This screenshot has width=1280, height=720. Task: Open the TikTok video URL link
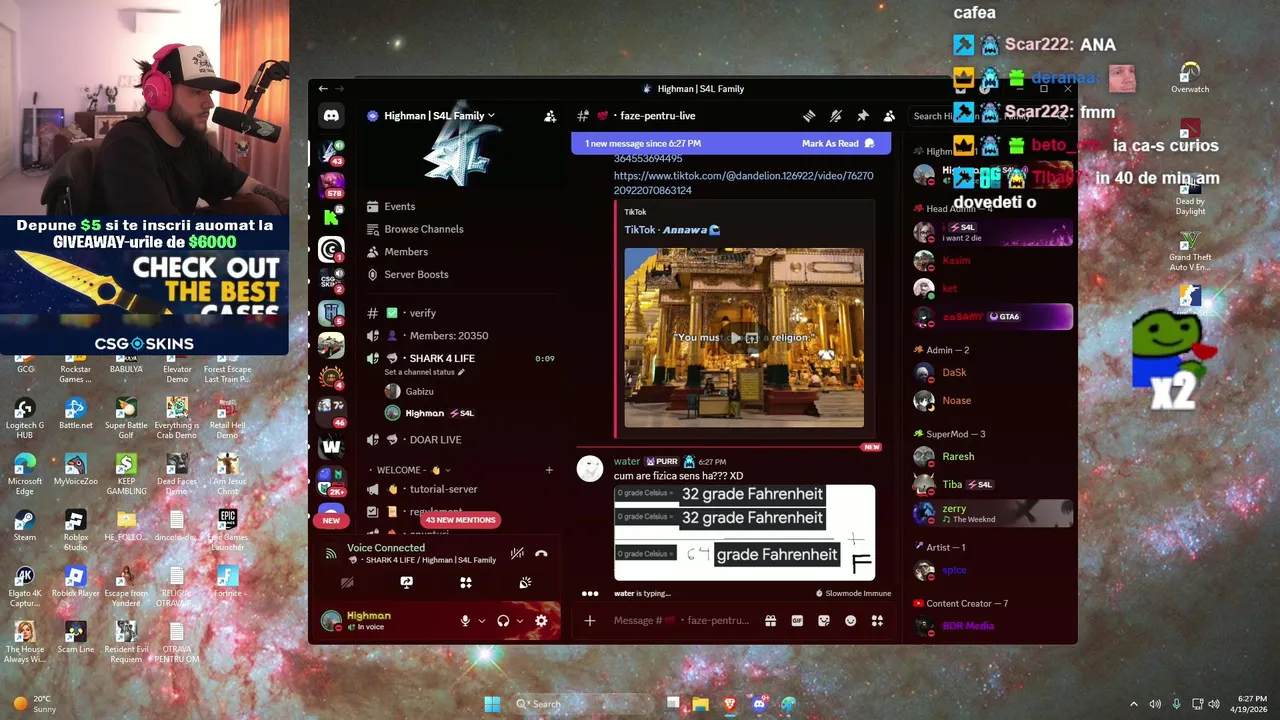tap(743, 183)
